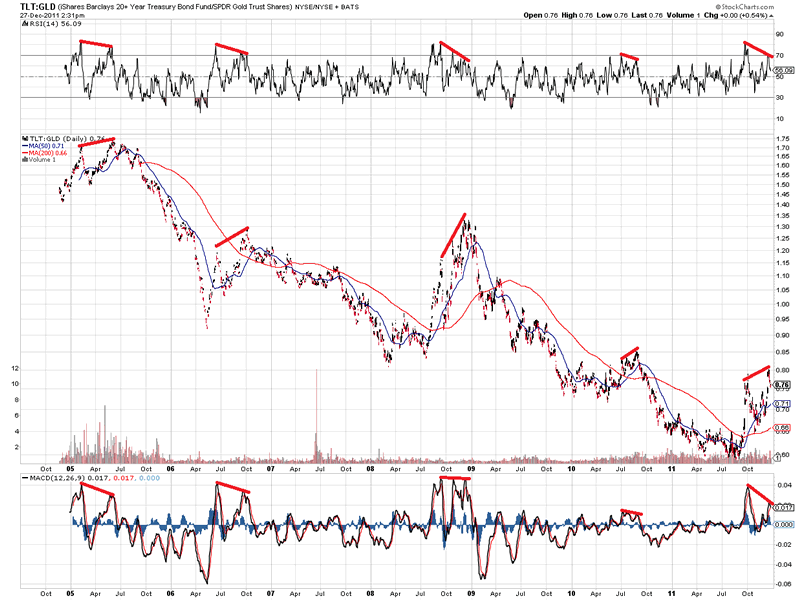This screenshot has width=797, height=600.
Task: Click the Open 0.76 value
Action: pos(541,15)
